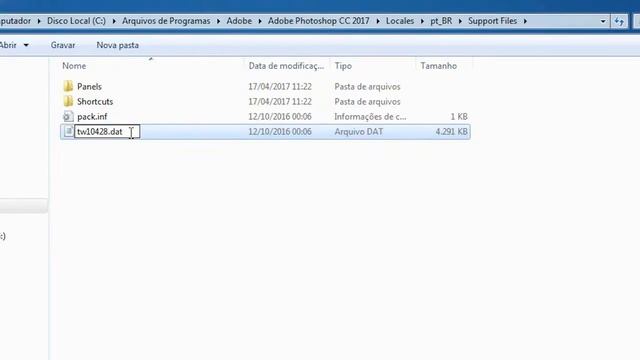Screen dimensions: 640x360
Task: Select the Shortcuts folder name
Action: tap(95, 102)
